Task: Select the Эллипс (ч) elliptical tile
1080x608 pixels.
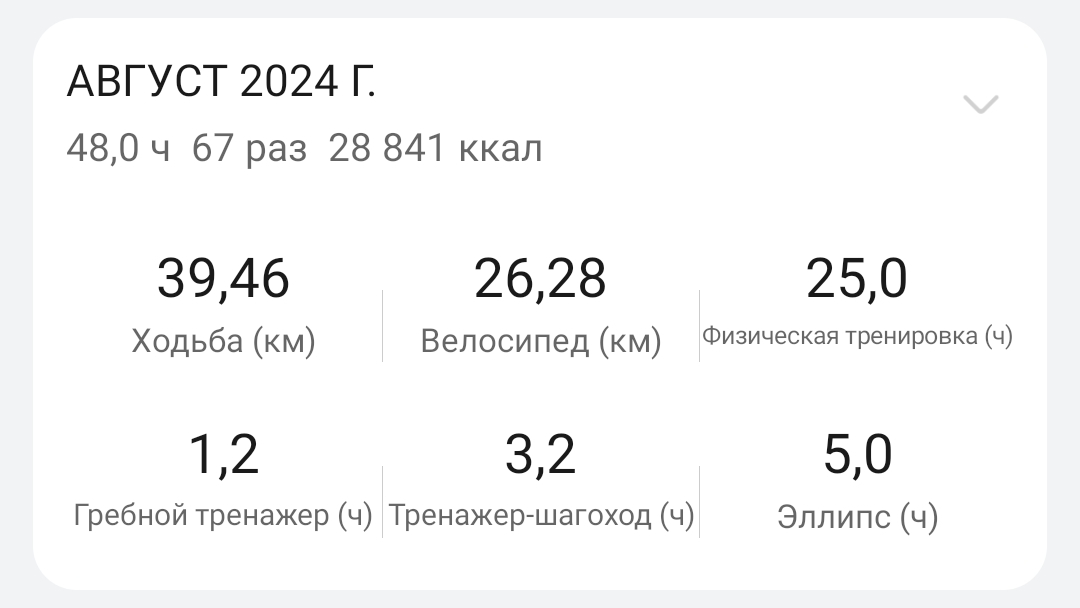Action: 858,518
